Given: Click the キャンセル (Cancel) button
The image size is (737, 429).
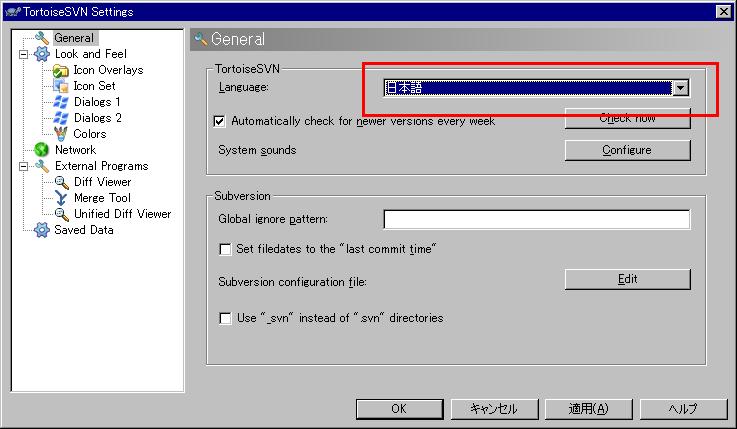Looking at the screenshot, I should 494,409.
